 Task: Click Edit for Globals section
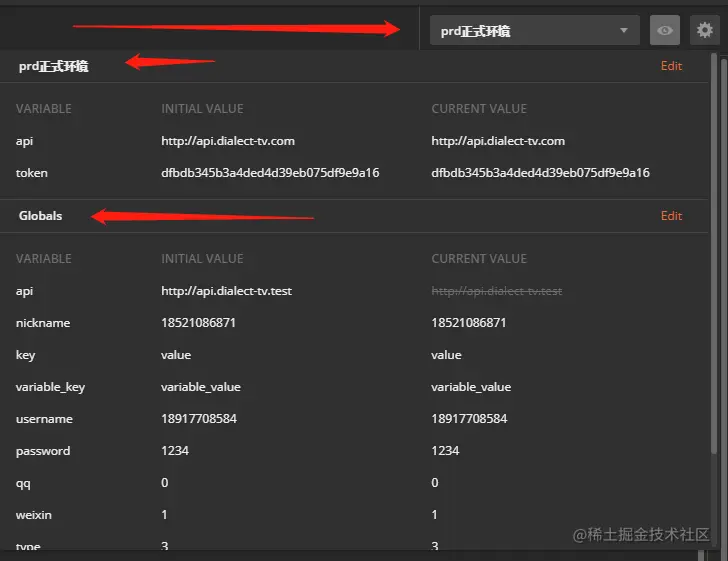671,216
